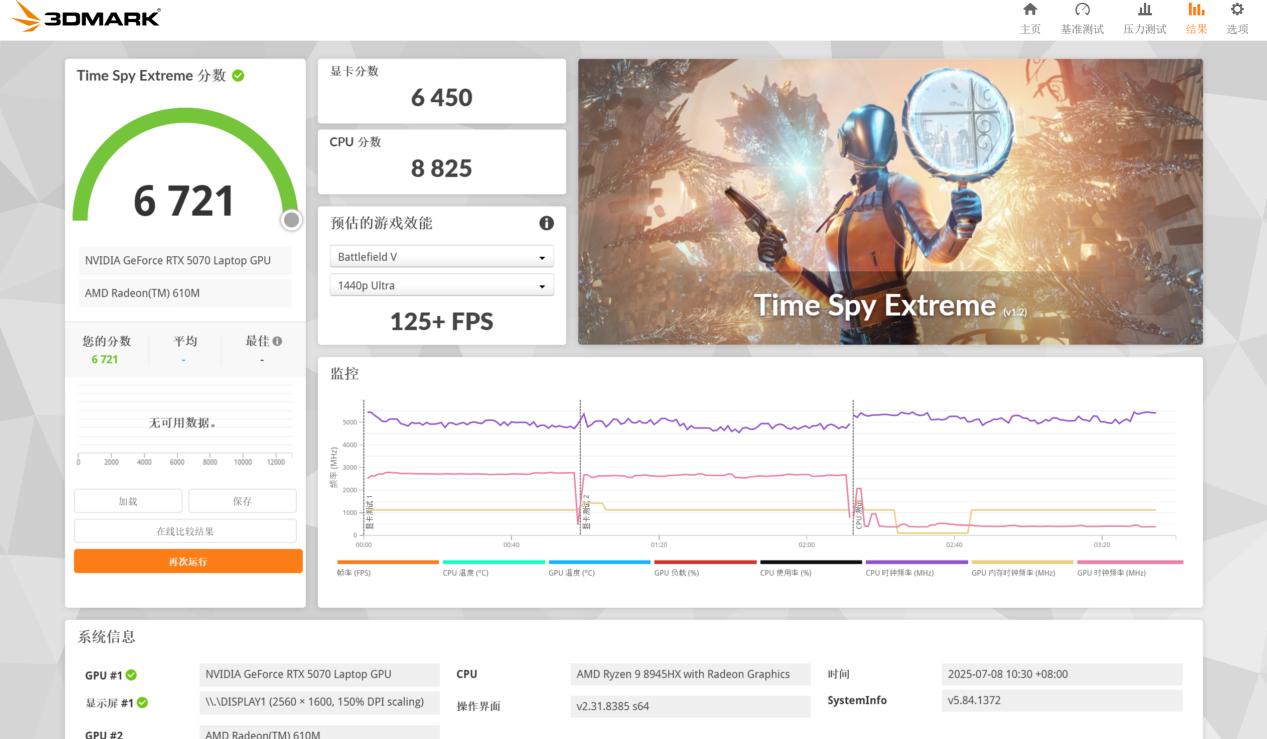Click the 系统信息 section heading
Screen dimensions: 1267x739
[106, 636]
